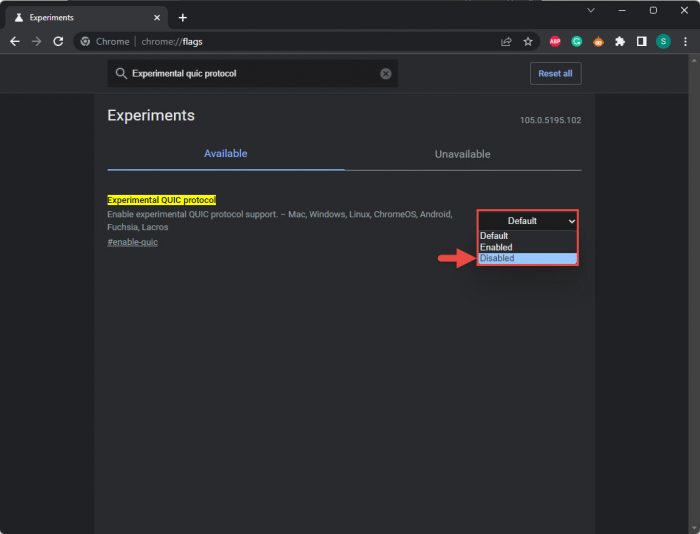Focus the flags search field

(x=253, y=74)
